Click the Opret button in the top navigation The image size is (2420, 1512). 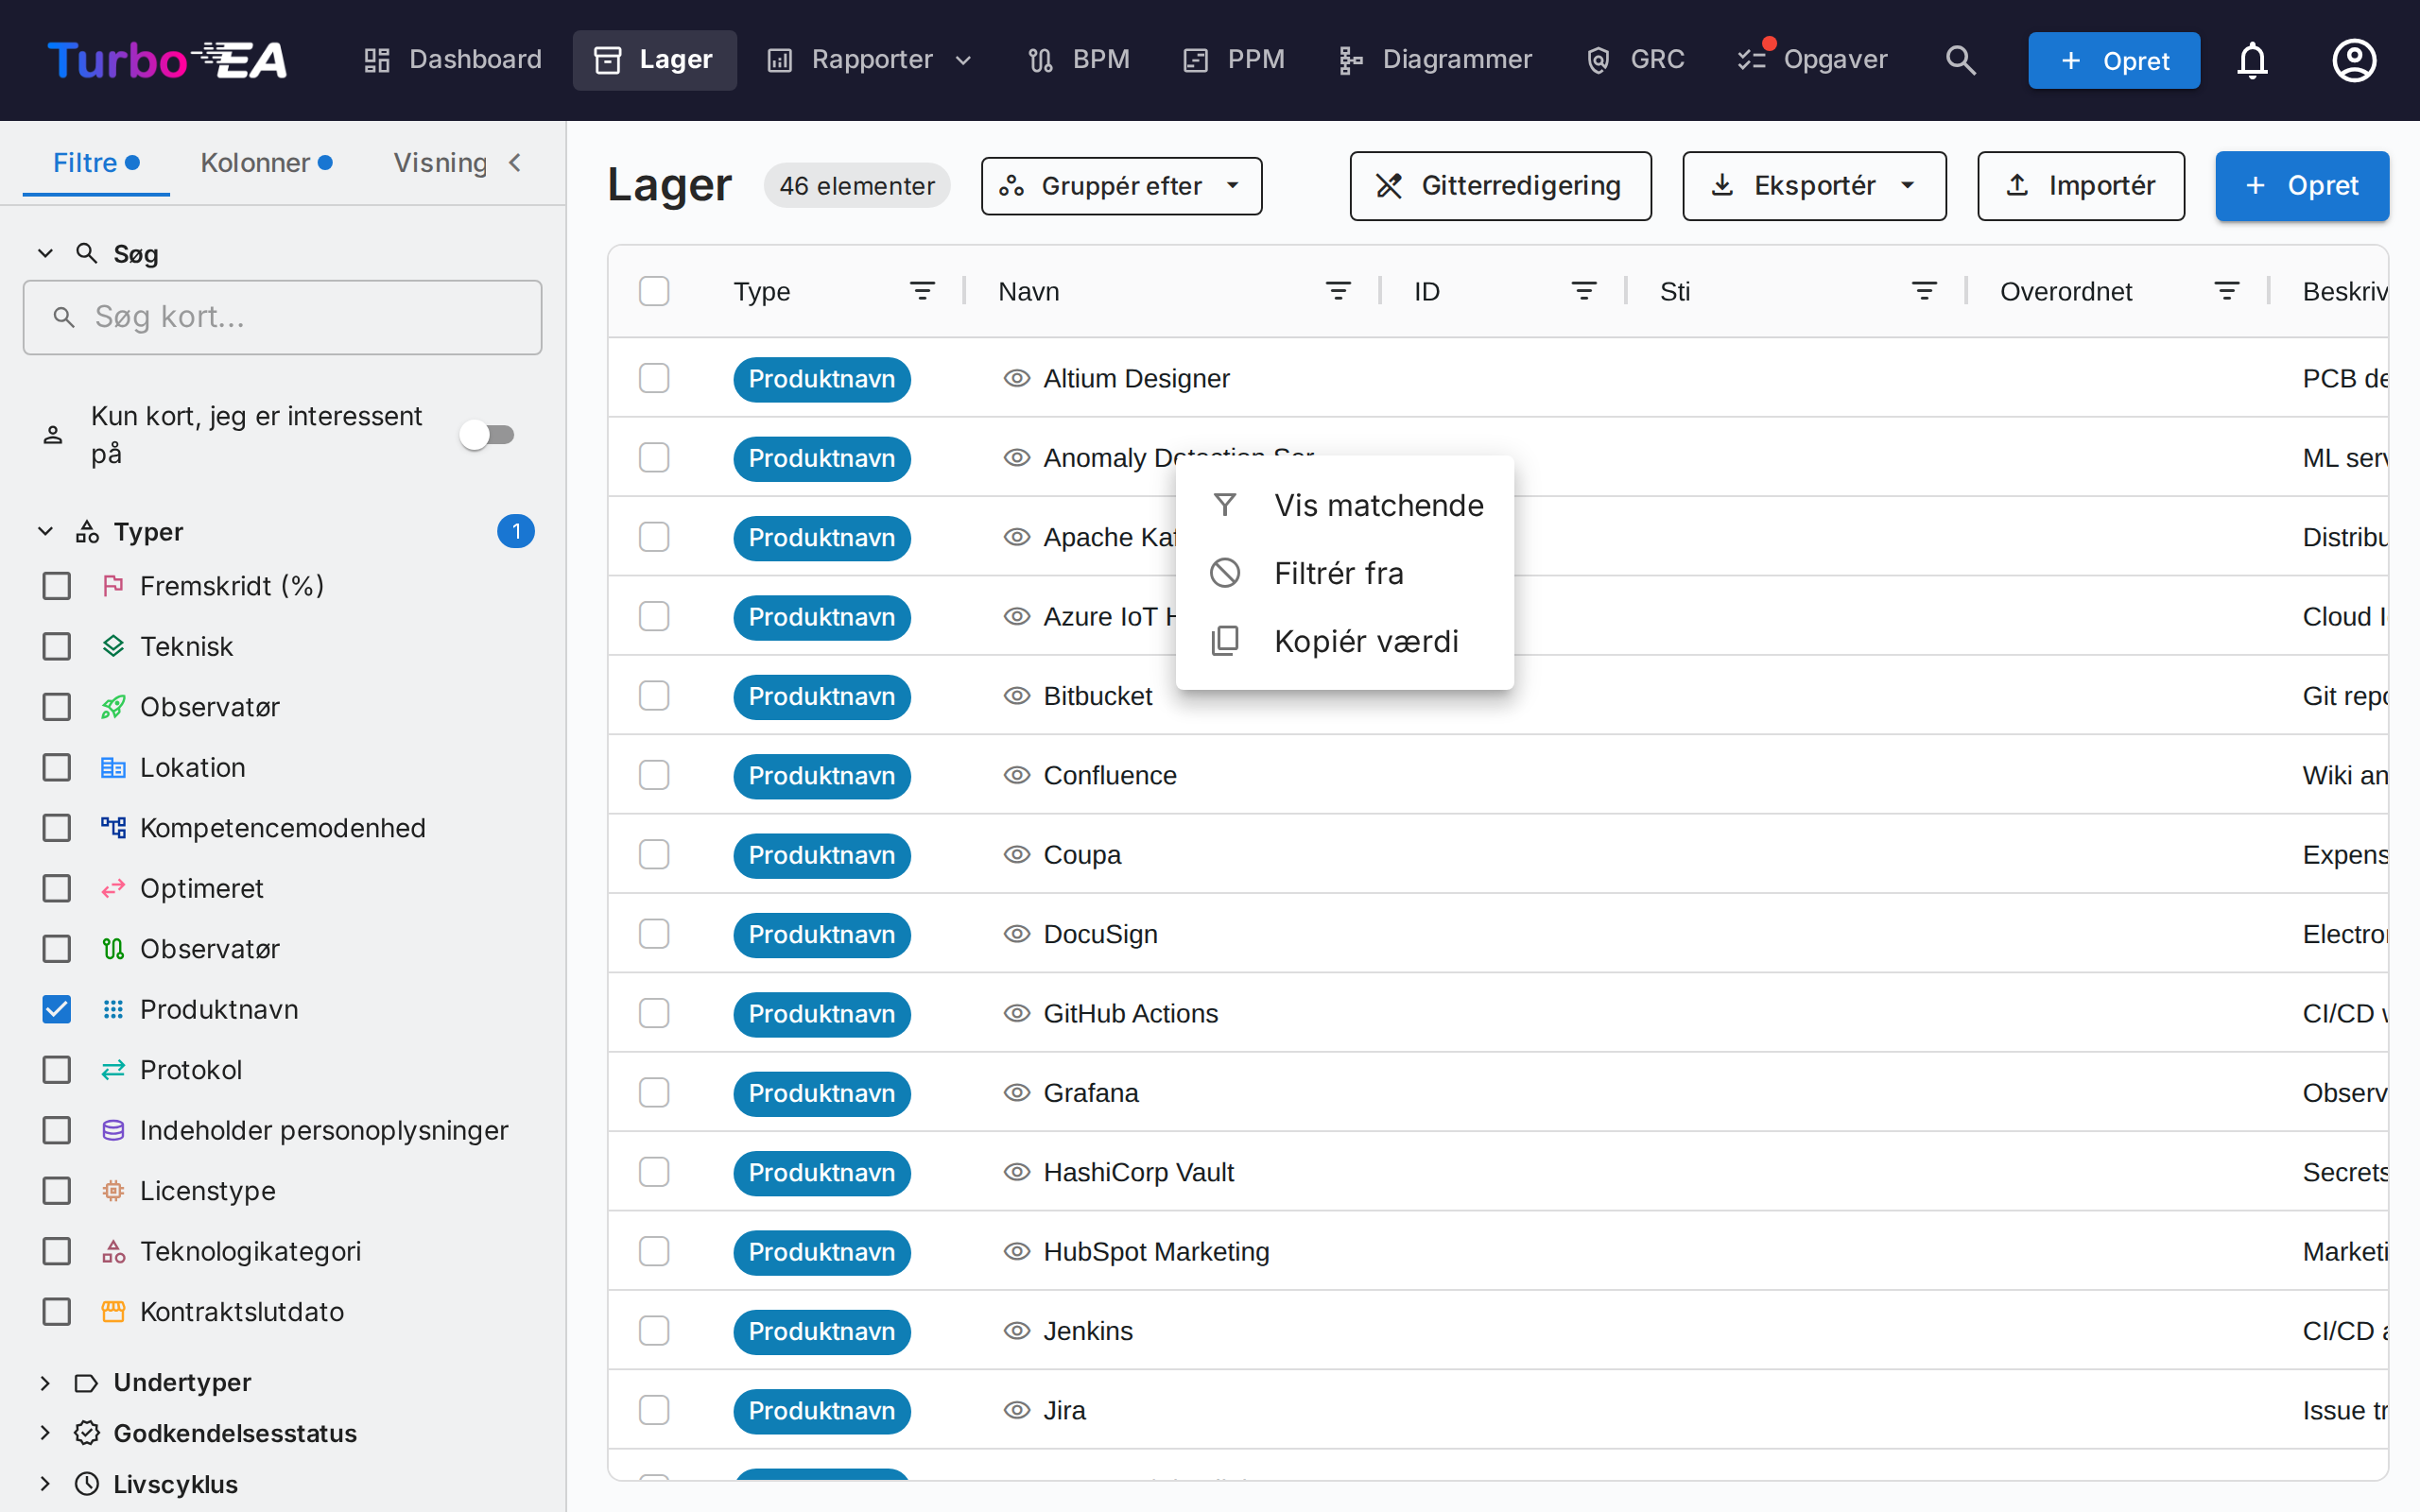coord(2114,60)
